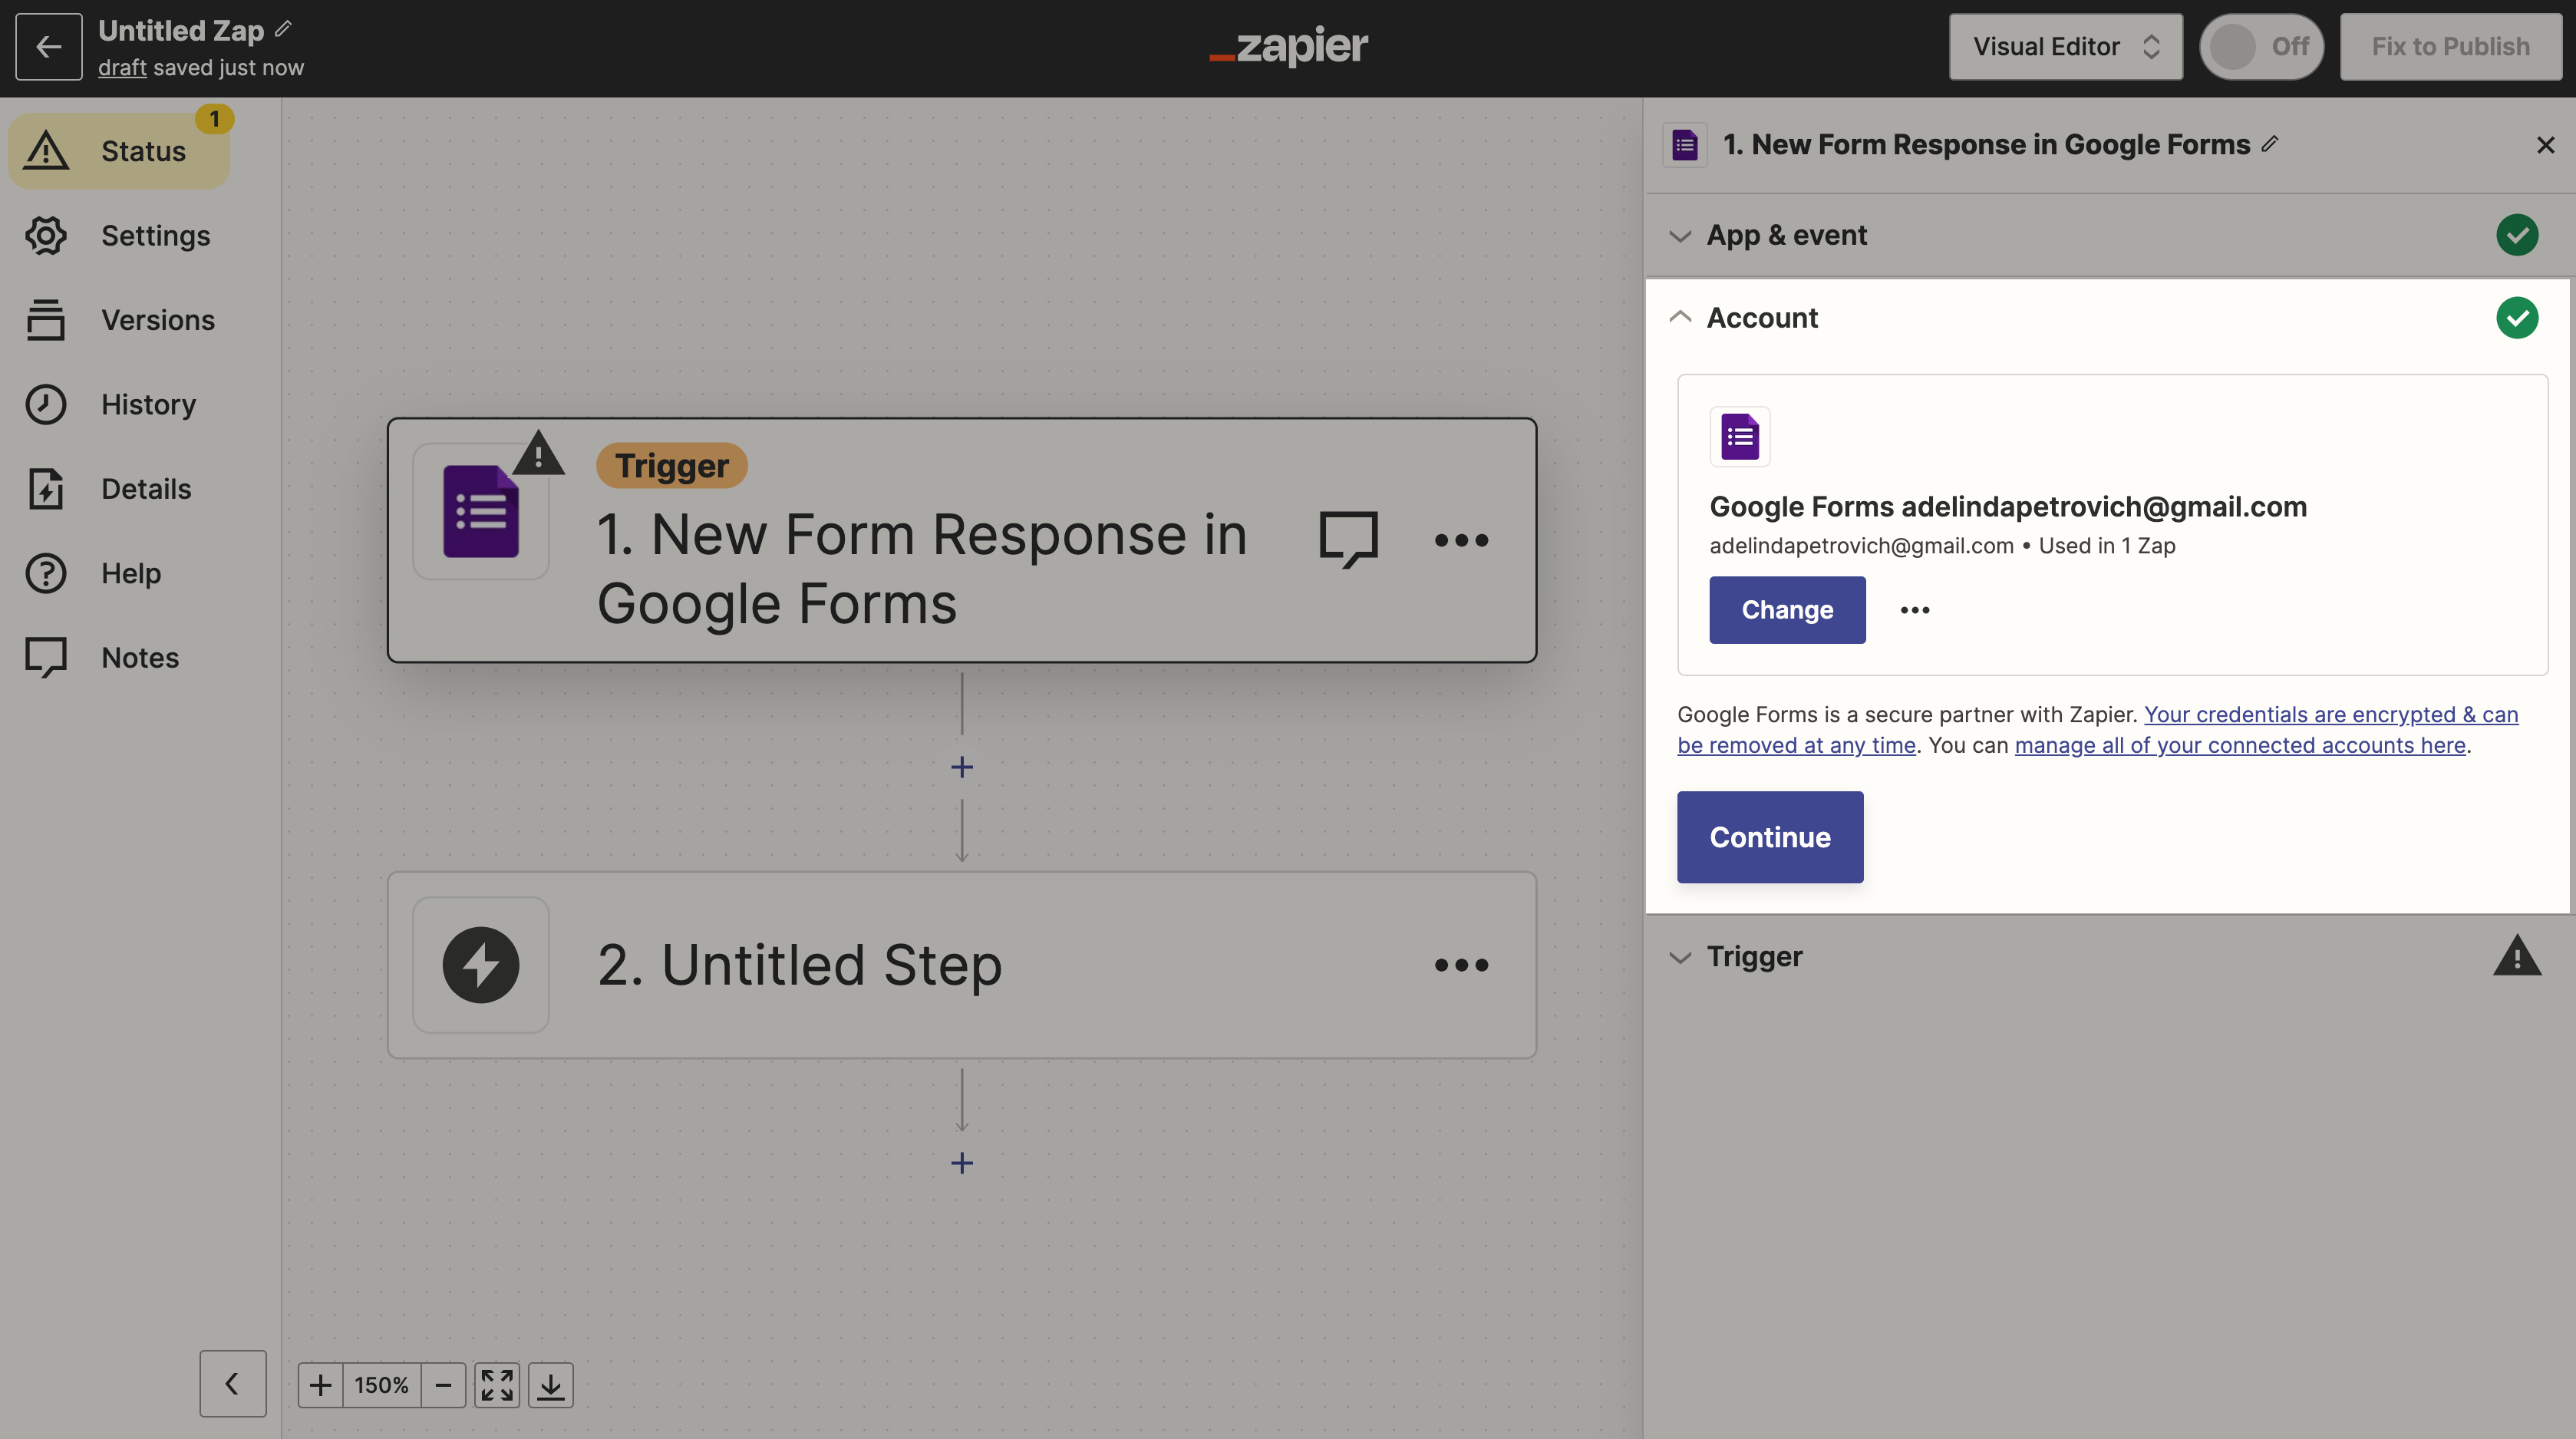Select '1. New Form Response in Google Forms' title

(x=1986, y=145)
